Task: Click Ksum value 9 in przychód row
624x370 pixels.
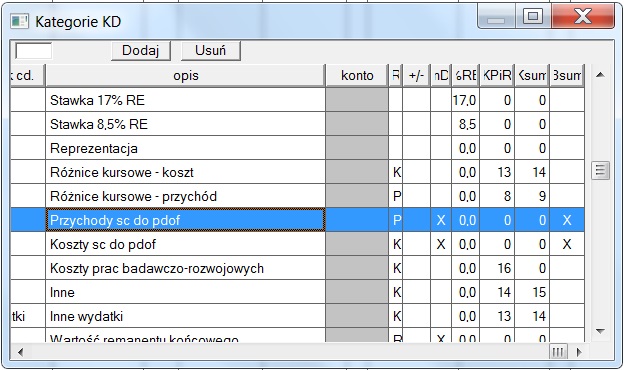Action: click(532, 196)
